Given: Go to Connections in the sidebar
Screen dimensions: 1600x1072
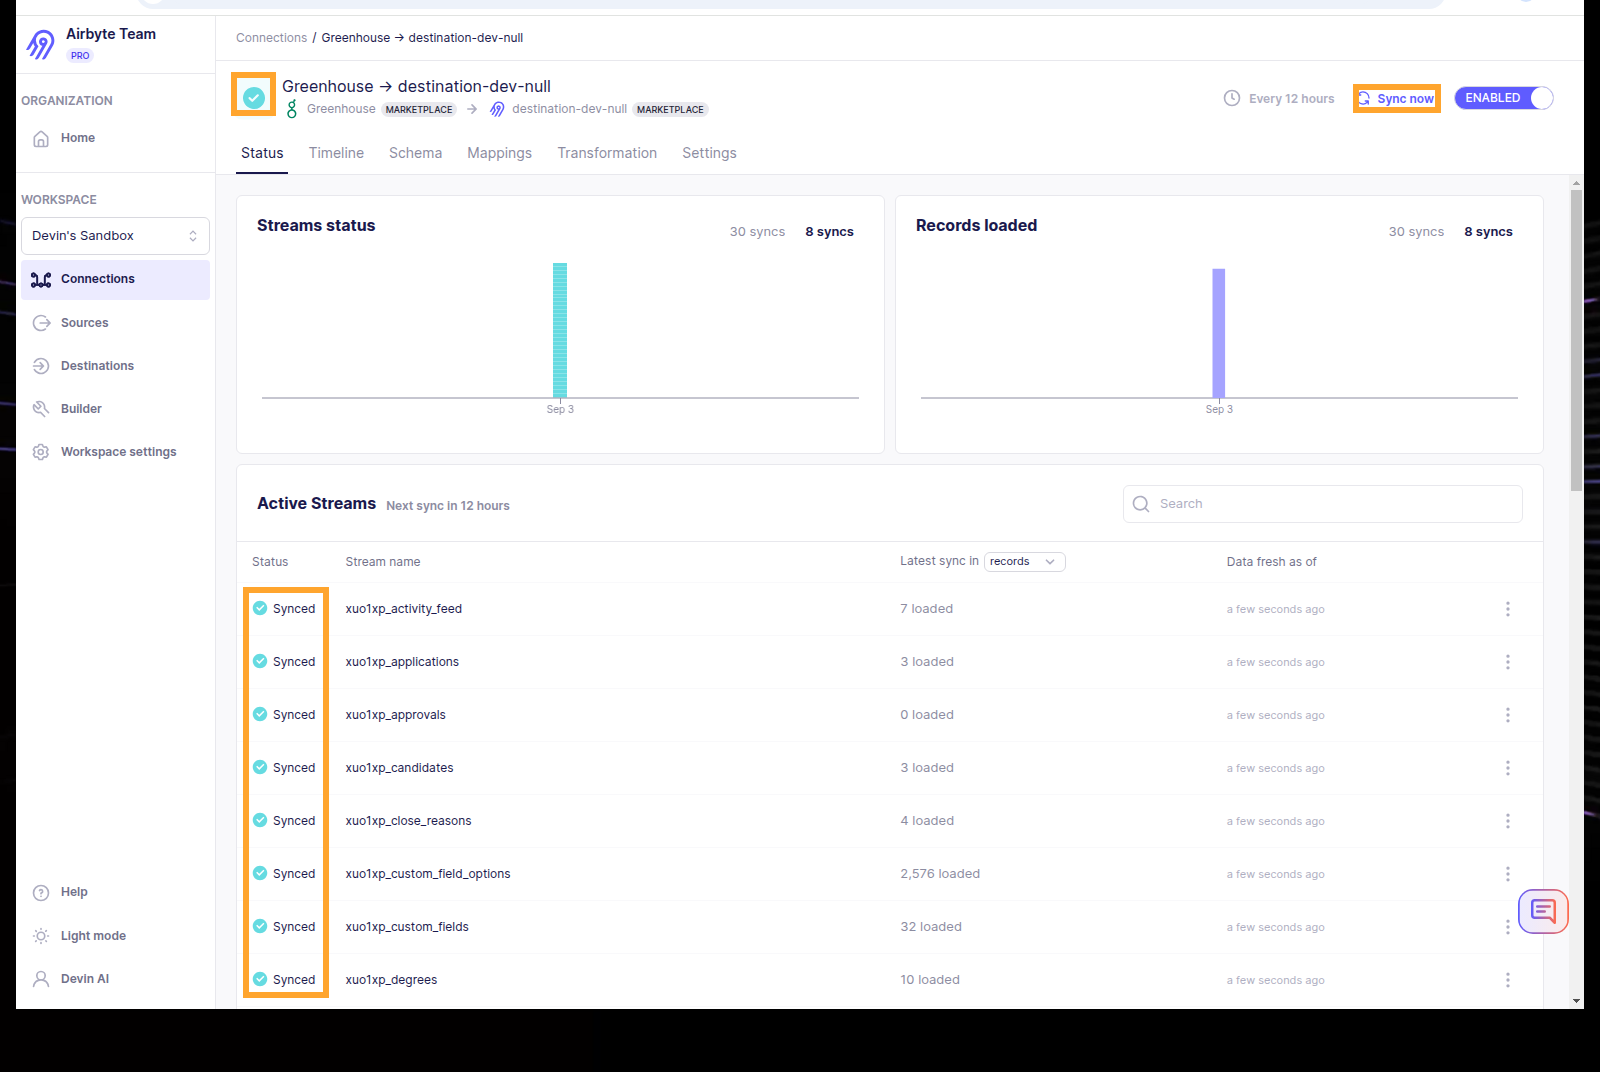Looking at the screenshot, I should click(115, 279).
